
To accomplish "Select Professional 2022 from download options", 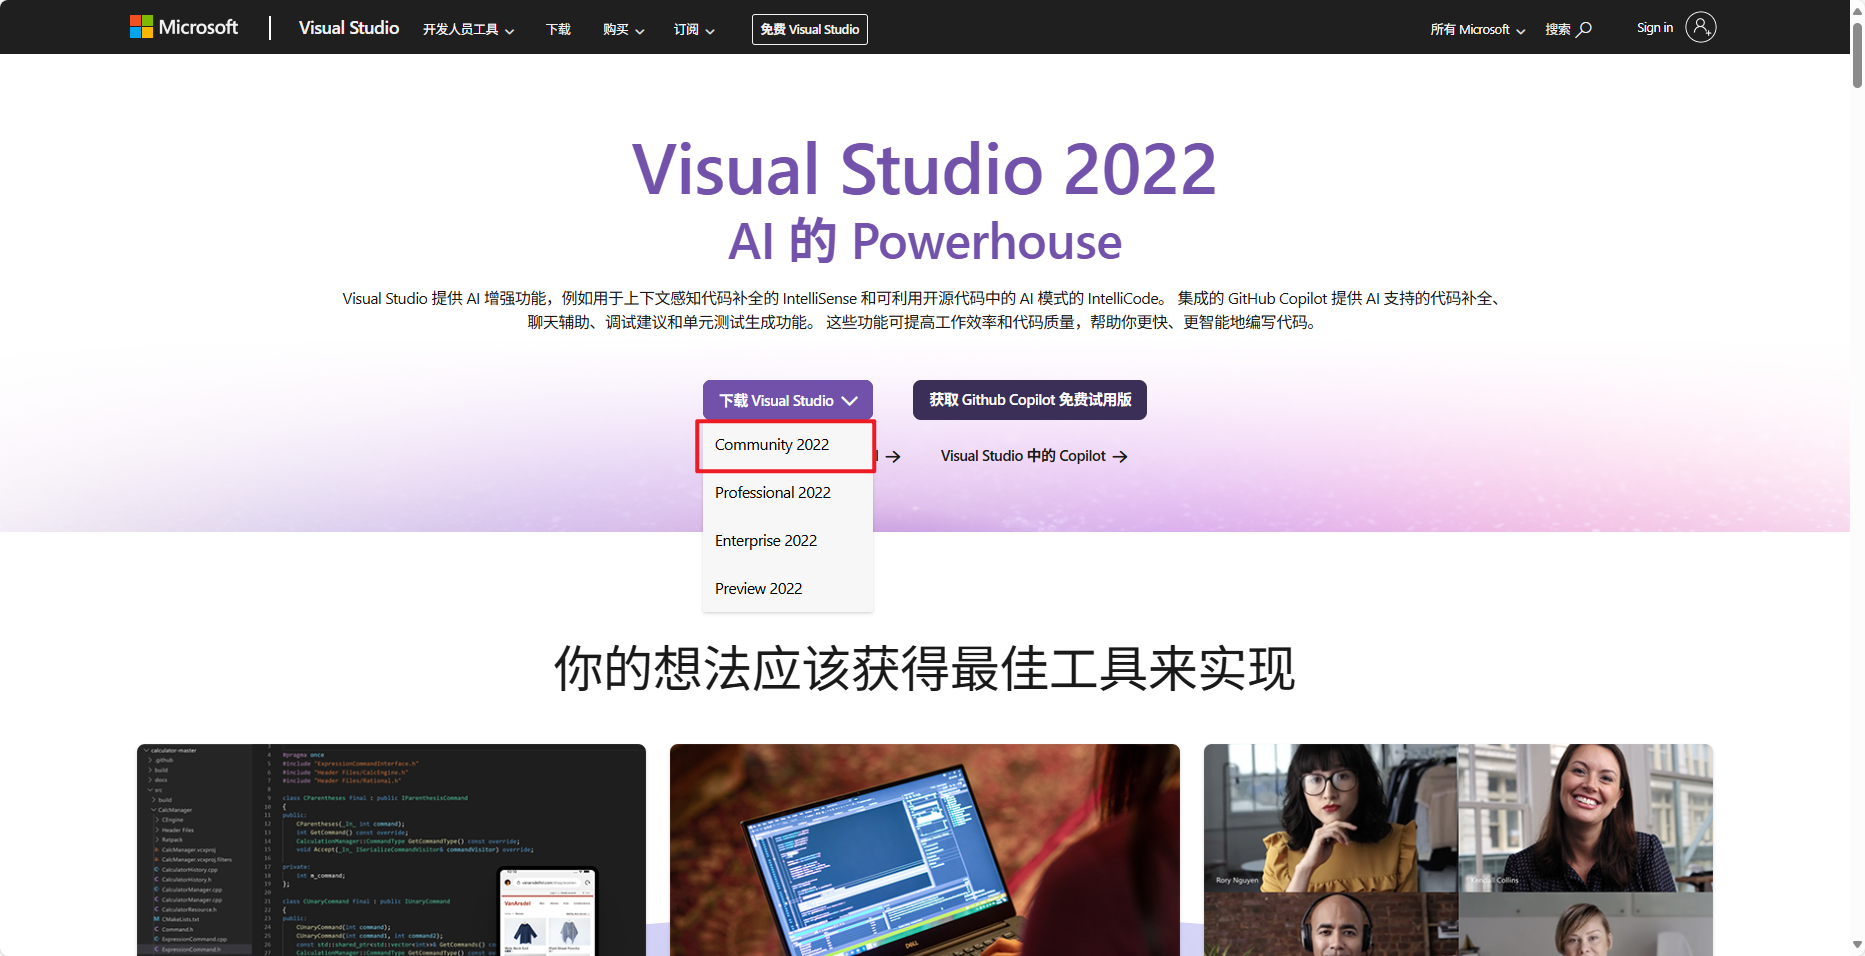I will tap(772, 492).
